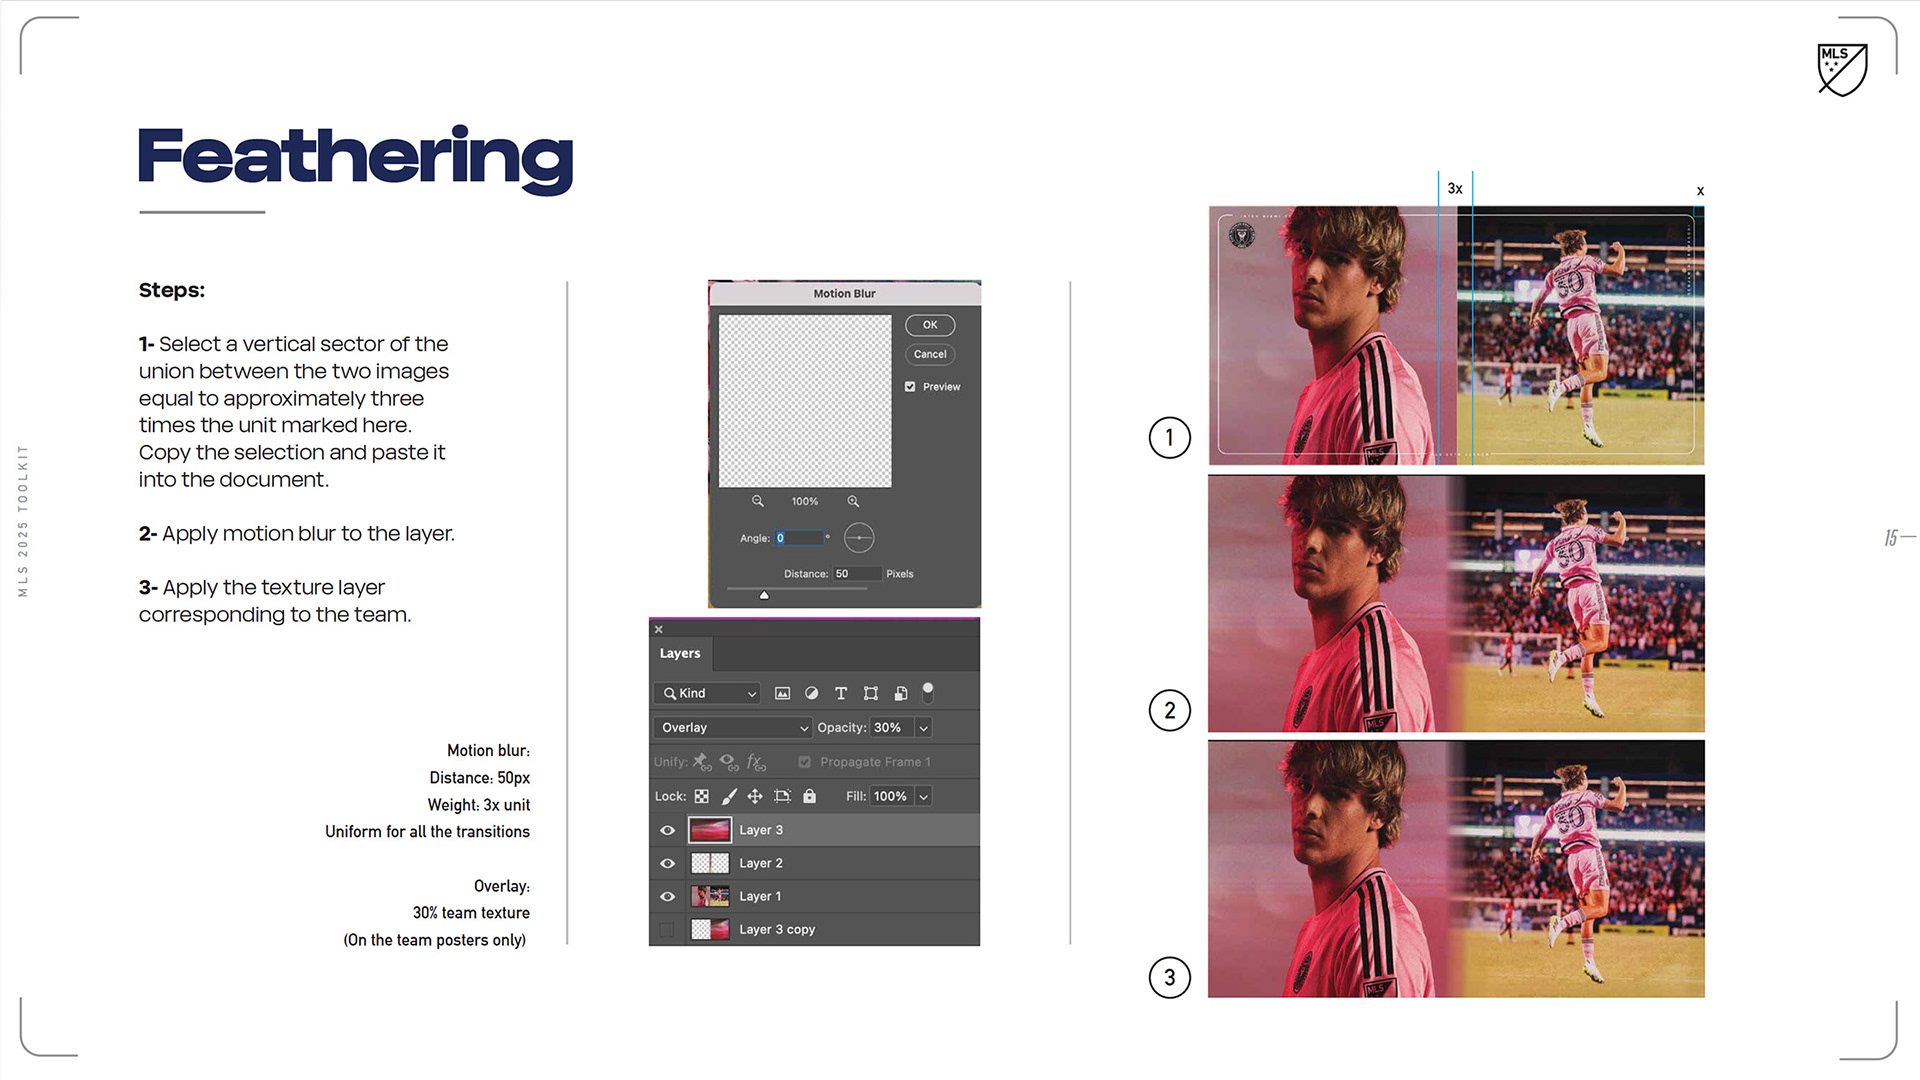The height and width of the screenshot is (1080, 1920).
Task: Click the type layer filter icon
Action: point(841,693)
